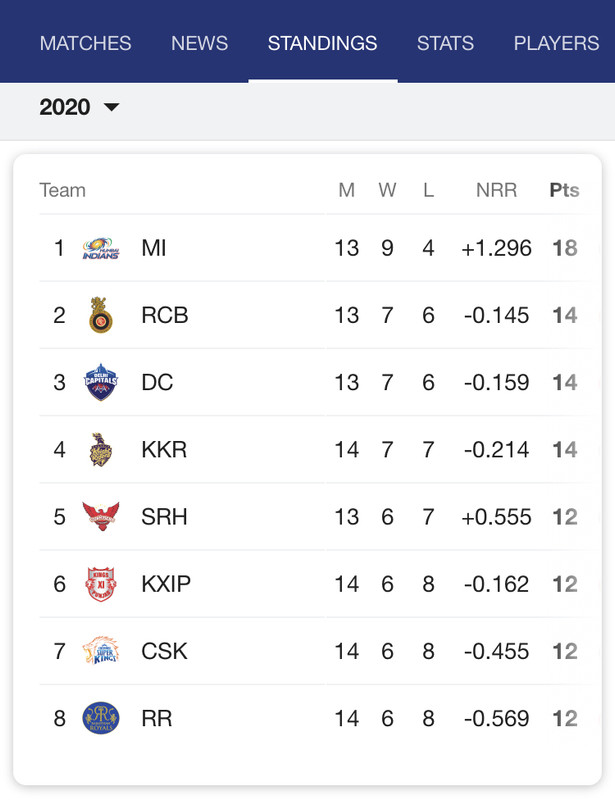Click the NRR column header
The image size is (615, 800).
tap(495, 190)
